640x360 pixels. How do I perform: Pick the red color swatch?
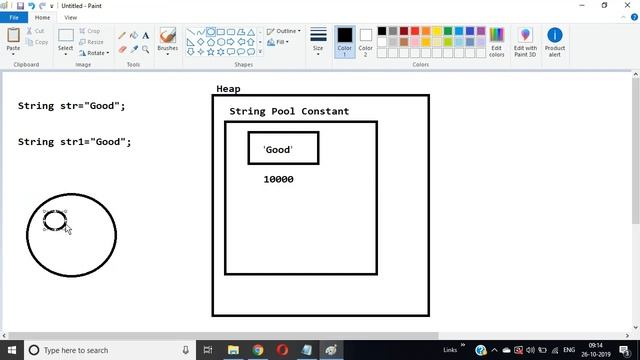(x=415, y=31)
